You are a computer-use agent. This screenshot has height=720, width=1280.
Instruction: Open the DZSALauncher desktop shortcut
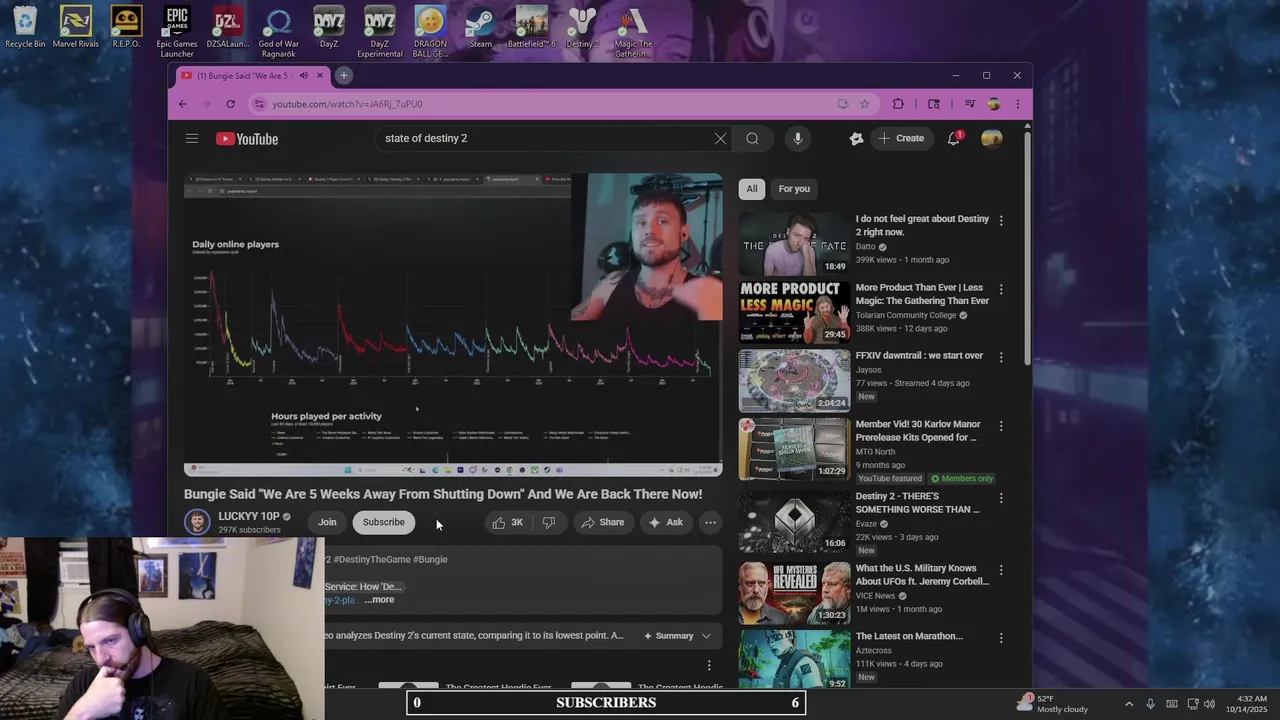[228, 27]
